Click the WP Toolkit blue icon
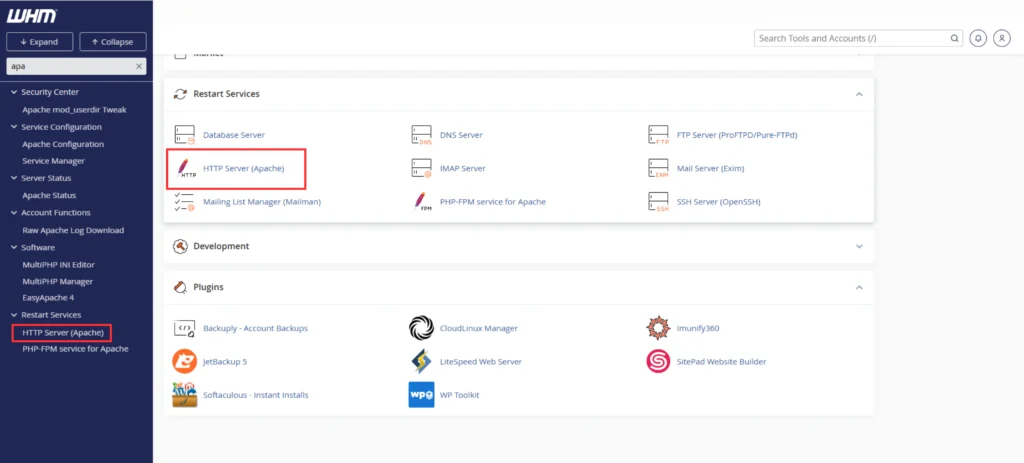Viewport: 1024px width, 463px height. [x=422, y=394]
